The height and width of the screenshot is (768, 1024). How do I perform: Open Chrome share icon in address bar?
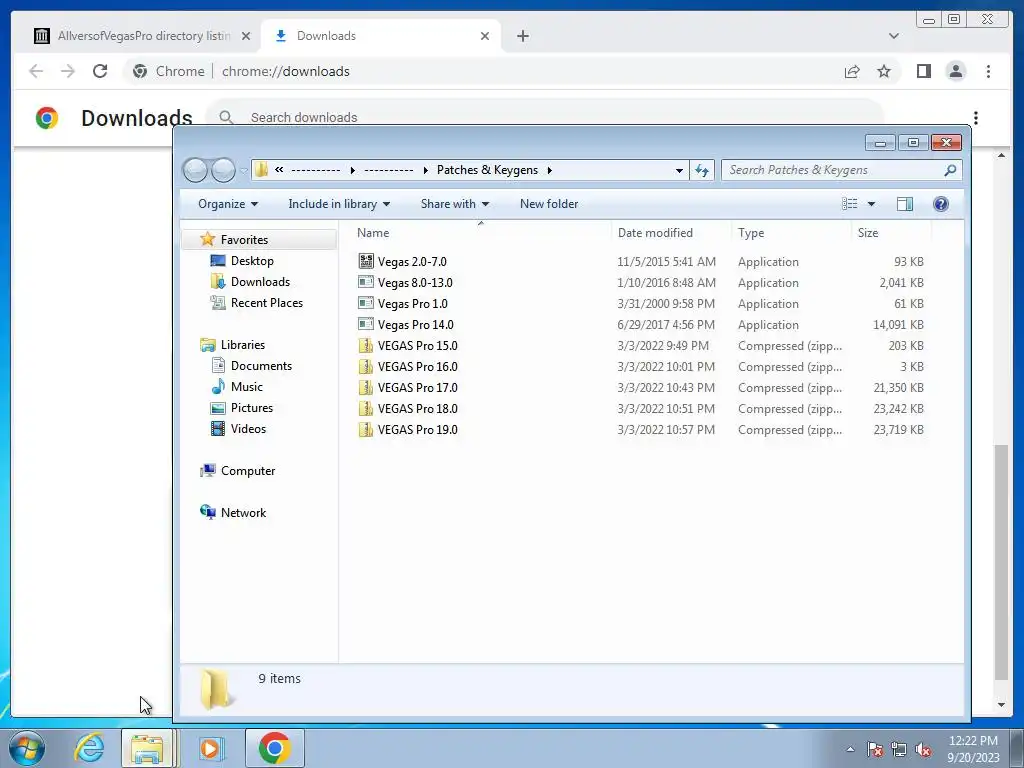[852, 71]
